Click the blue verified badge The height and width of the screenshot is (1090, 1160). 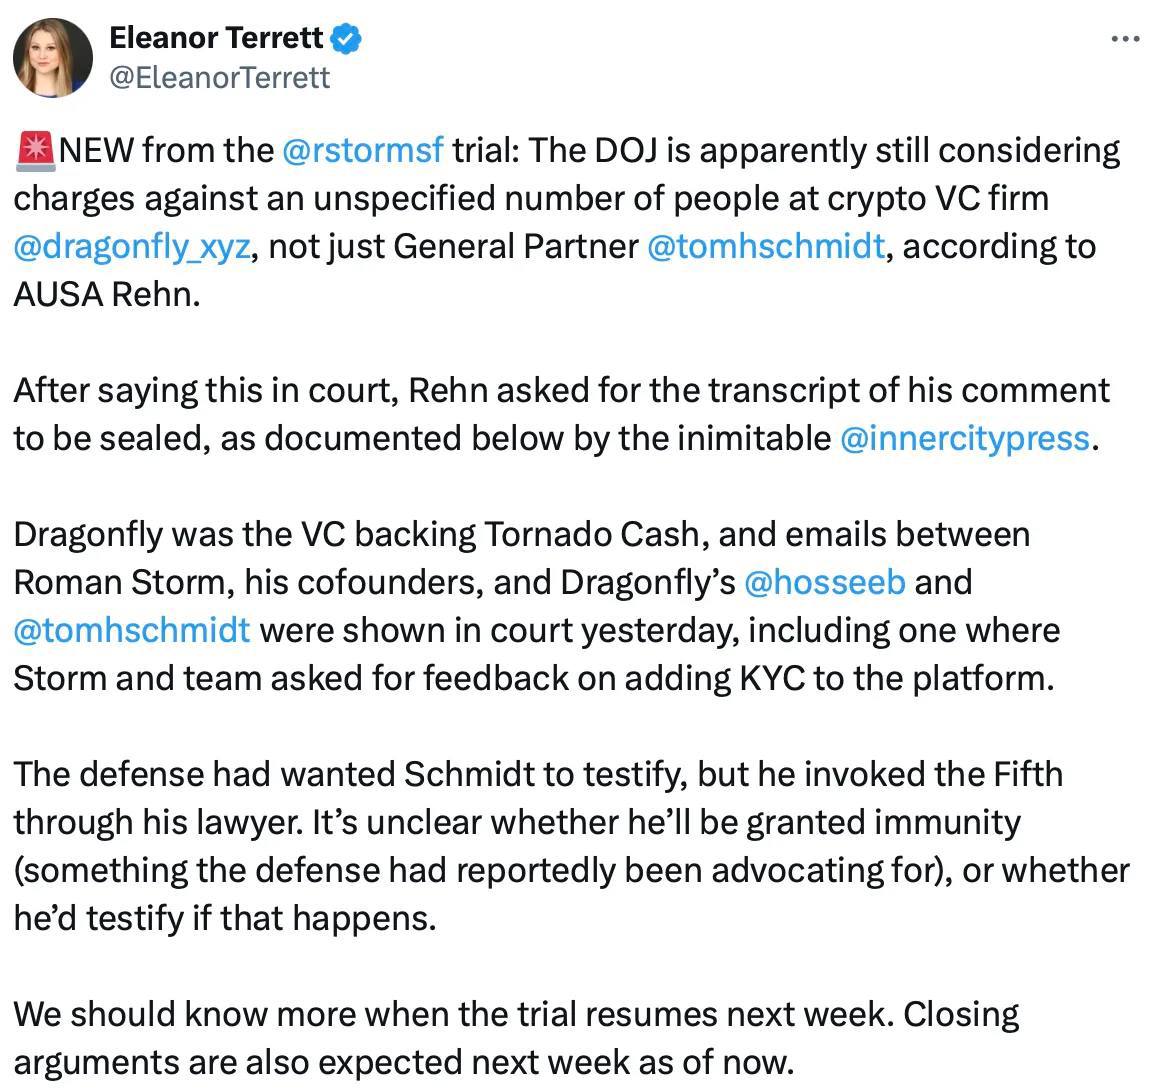tap(345, 38)
